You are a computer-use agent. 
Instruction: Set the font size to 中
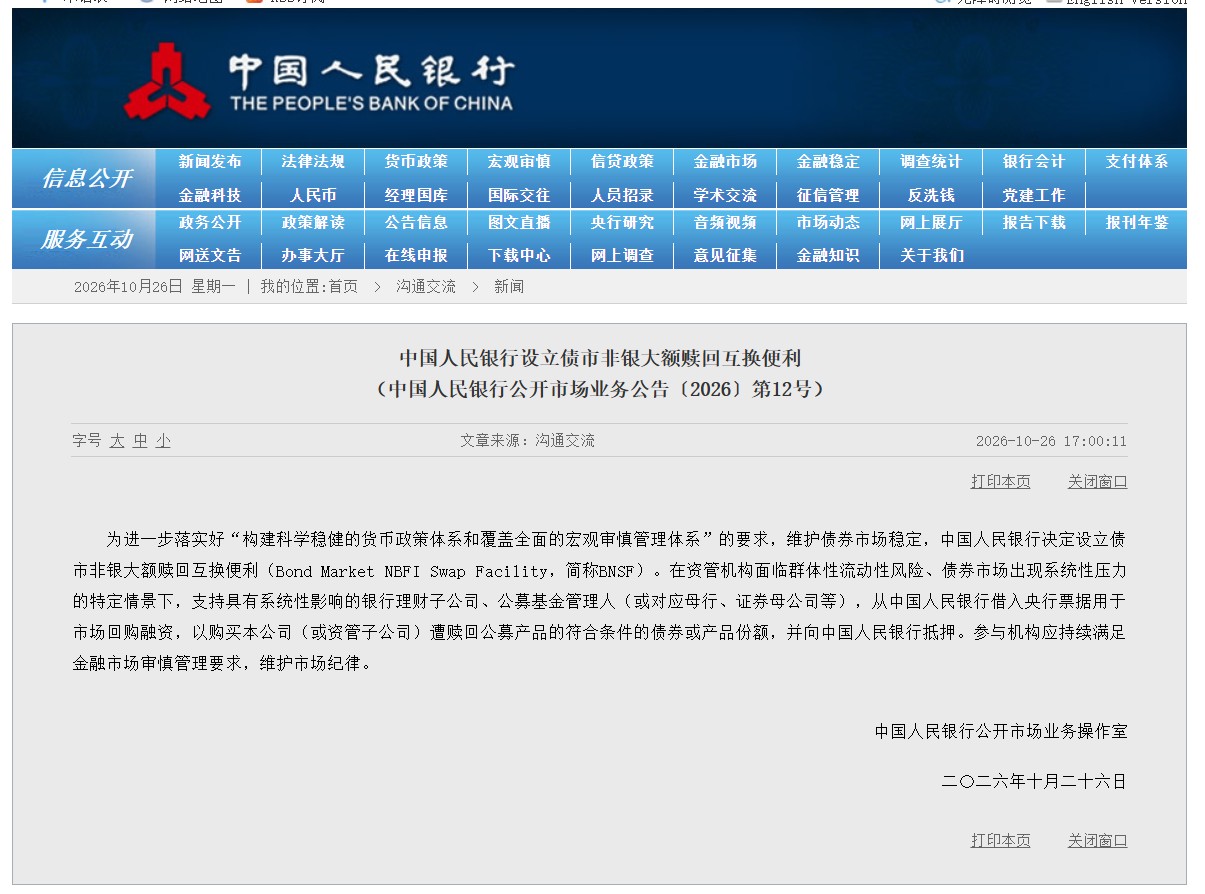(140, 440)
